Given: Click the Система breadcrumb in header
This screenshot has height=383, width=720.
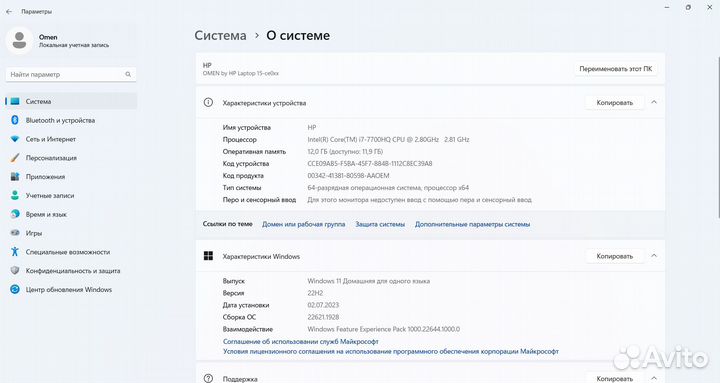Looking at the screenshot, I should [x=220, y=36].
